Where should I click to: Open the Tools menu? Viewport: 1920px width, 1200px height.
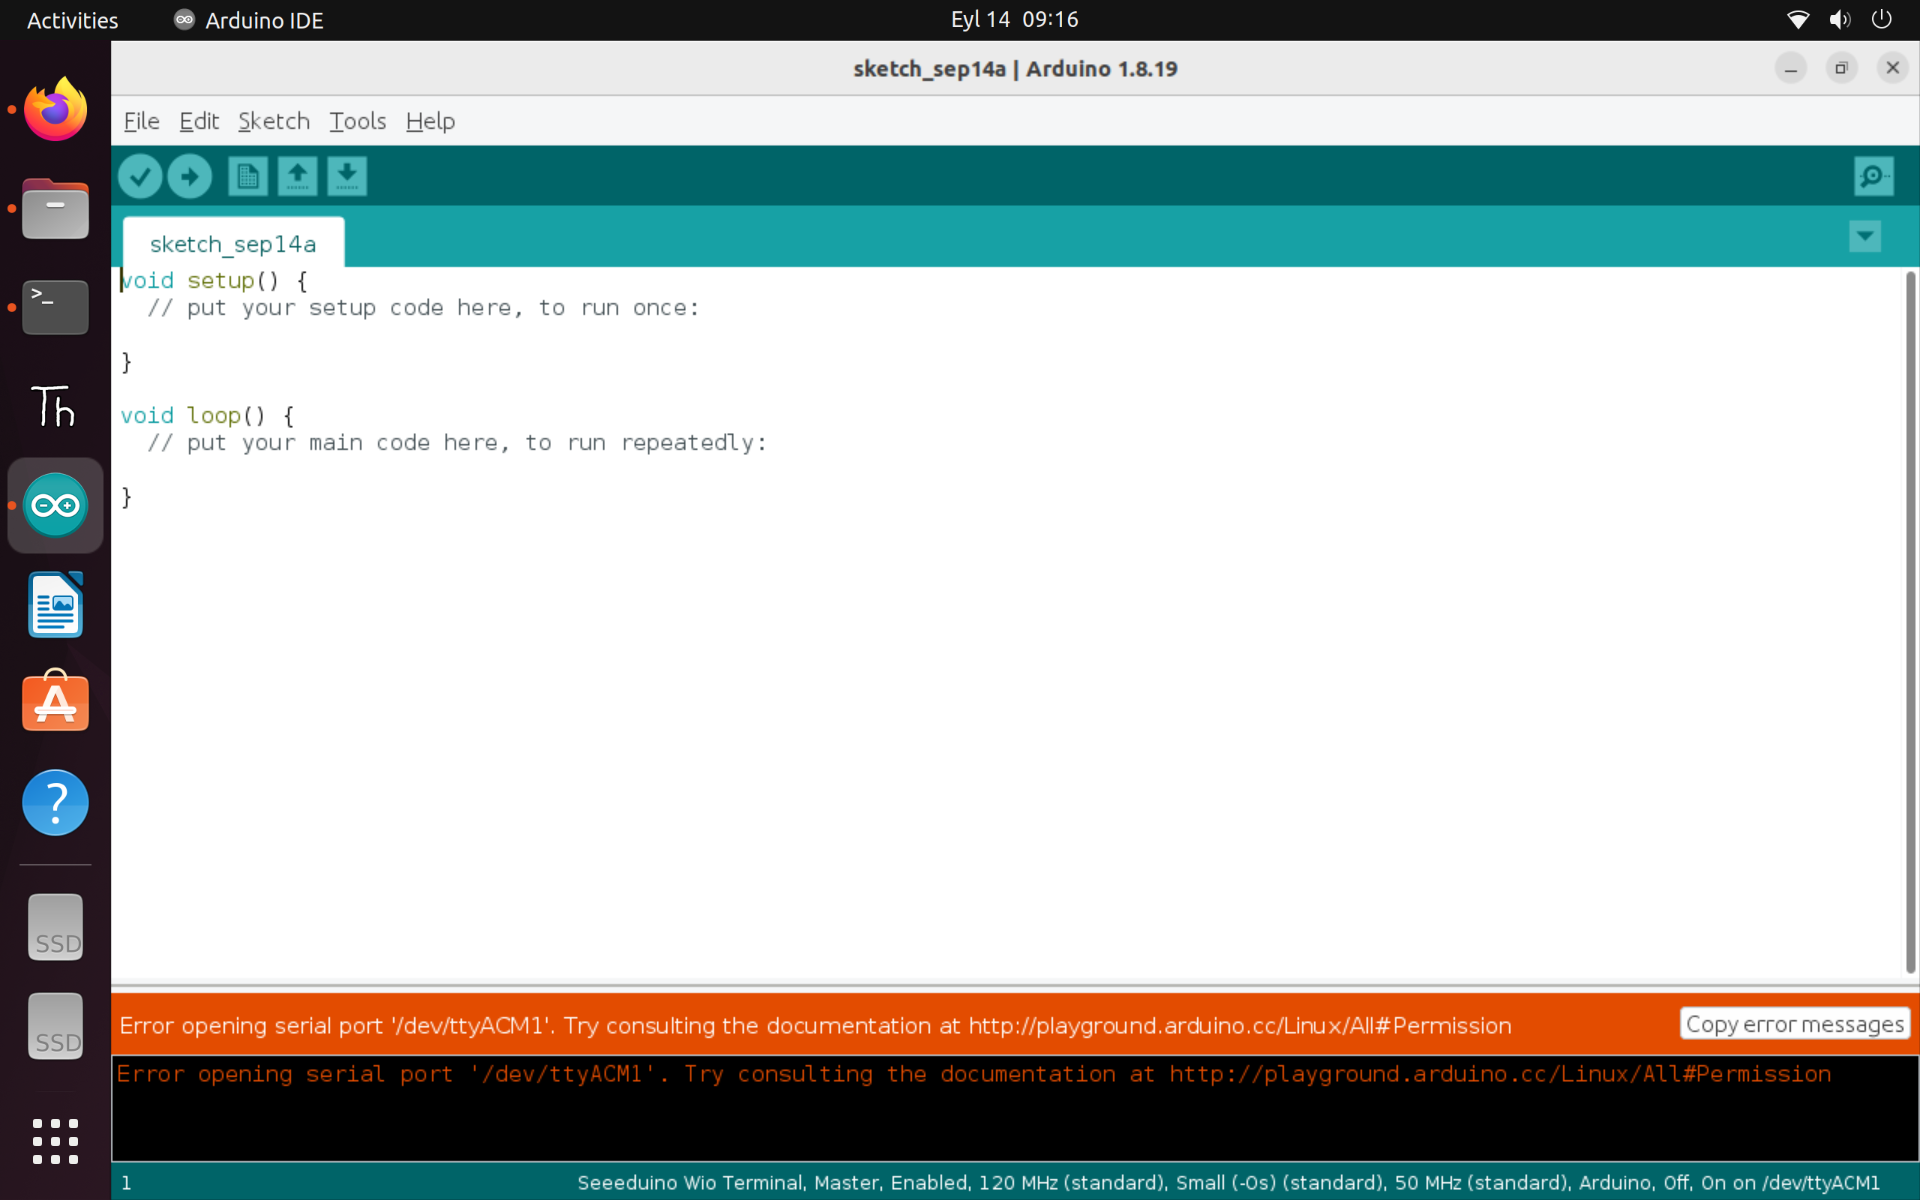pyautogui.click(x=357, y=121)
